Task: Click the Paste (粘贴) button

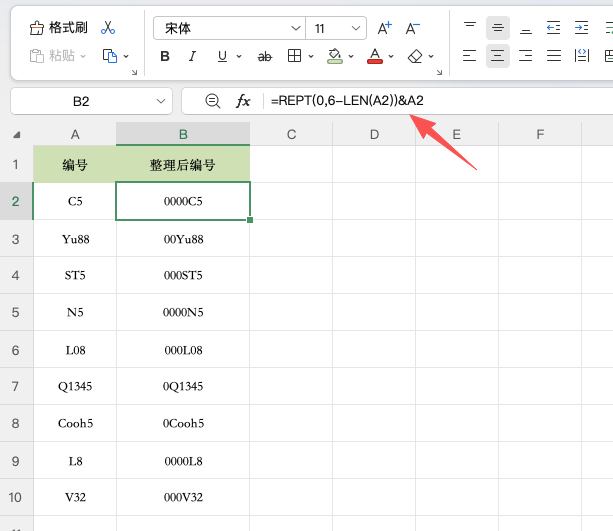Action: (52, 56)
